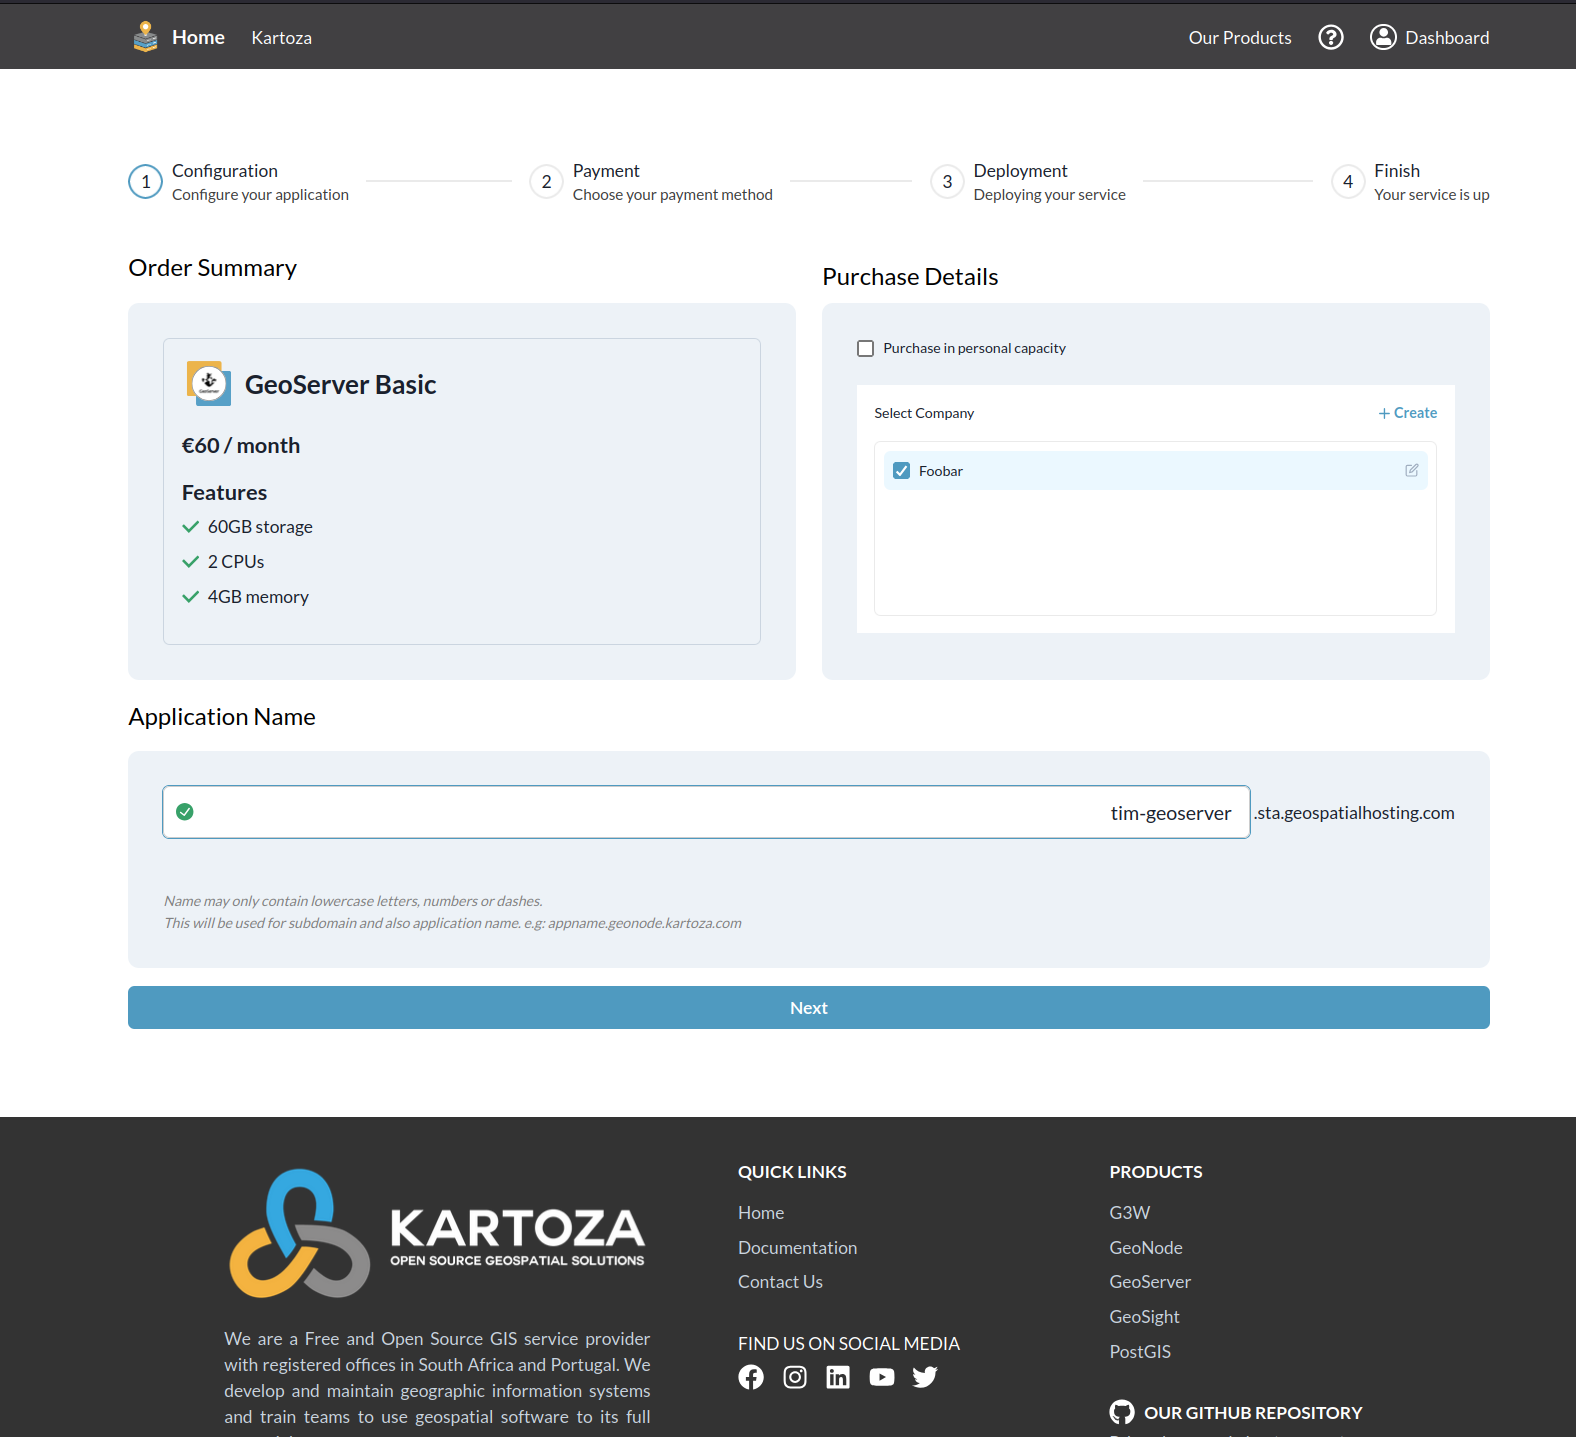The height and width of the screenshot is (1437, 1576).
Task: Open GeoSight product link
Action: (1145, 1317)
